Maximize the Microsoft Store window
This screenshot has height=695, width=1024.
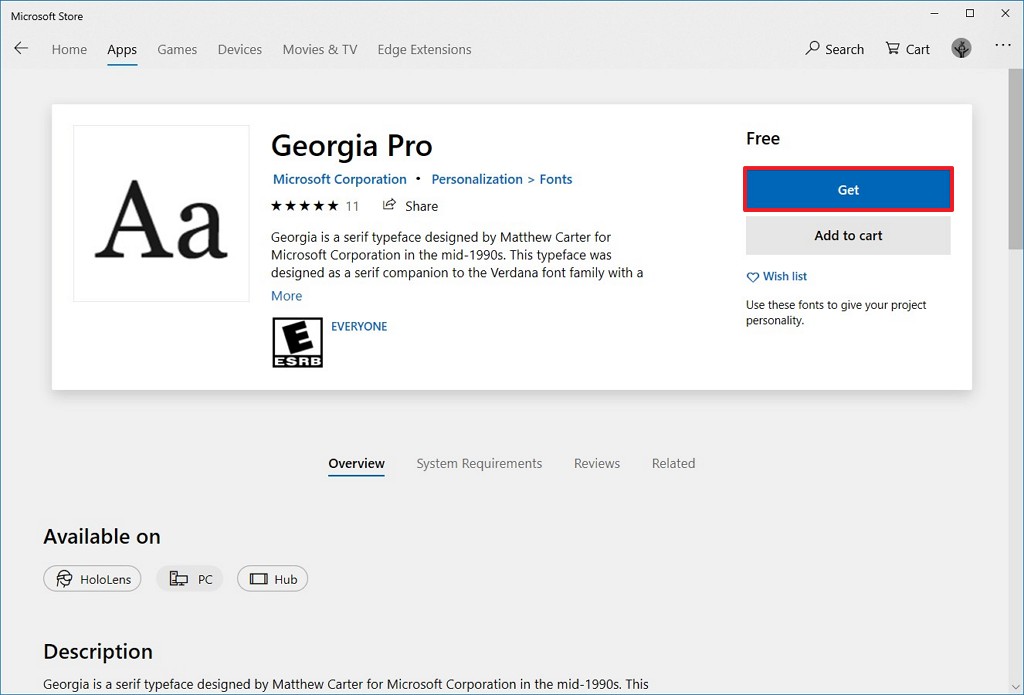pos(970,14)
